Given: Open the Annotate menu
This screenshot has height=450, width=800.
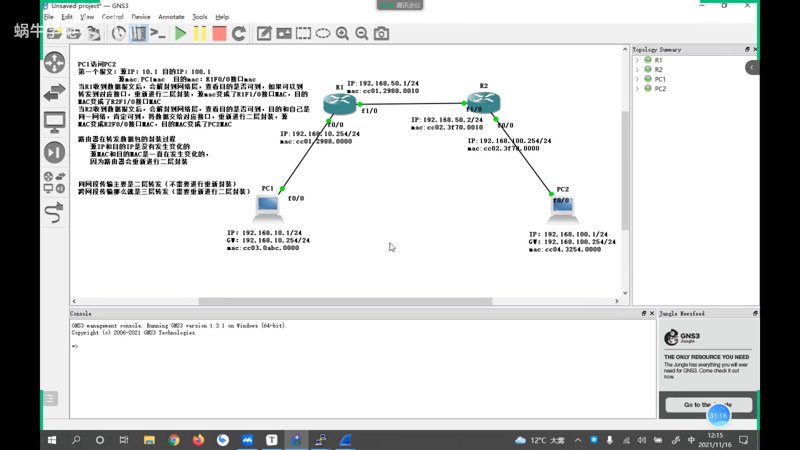Looking at the screenshot, I should (x=171, y=17).
